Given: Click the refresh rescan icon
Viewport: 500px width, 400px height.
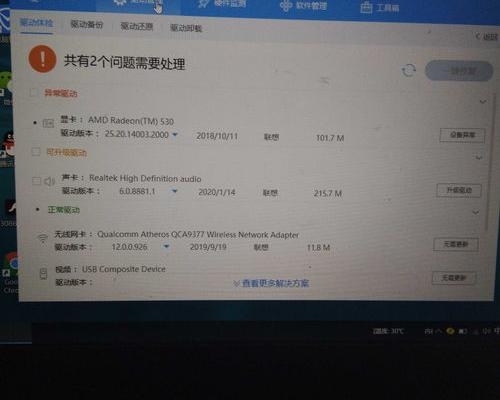Looking at the screenshot, I should 409,70.
